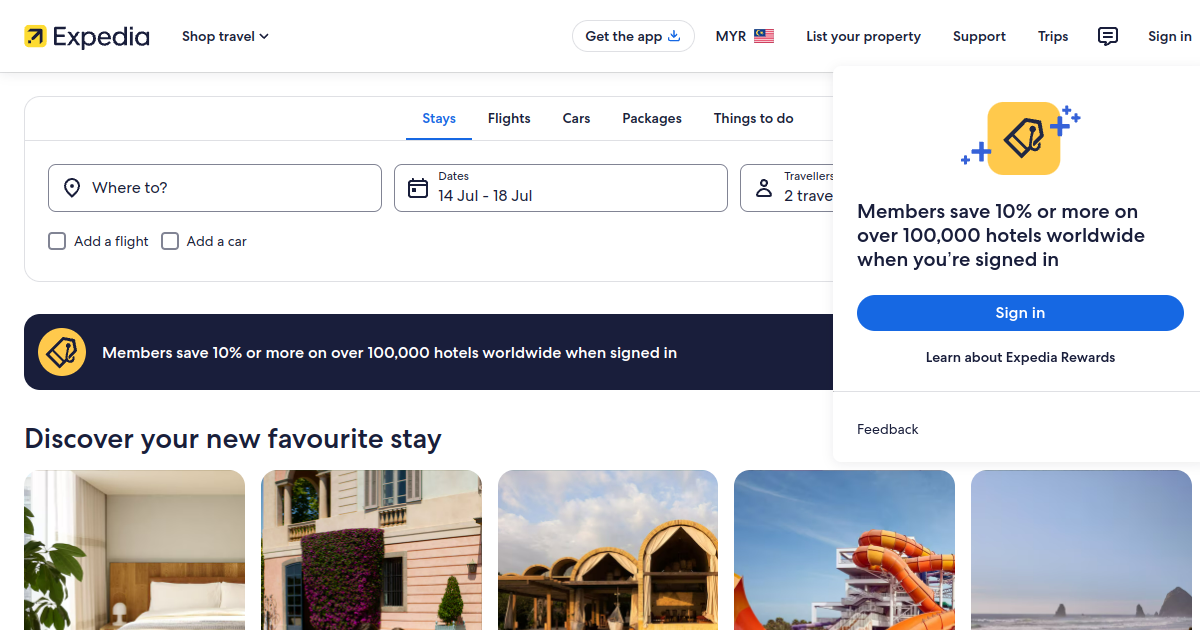Open the calendar icon in Dates field
1200x630 pixels.
click(x=418, y=188)
